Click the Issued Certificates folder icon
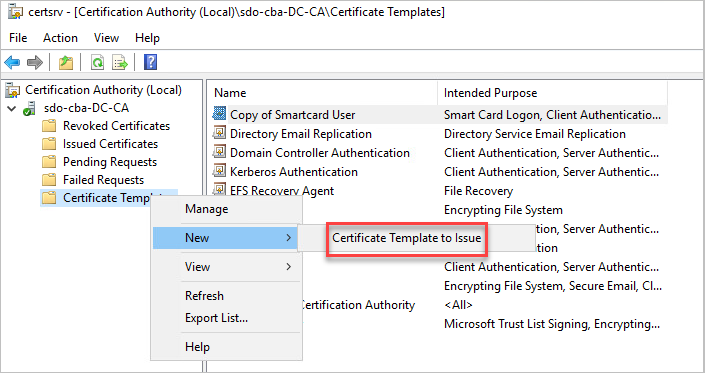The width and height of the screenshot is (705, 373). pyautogui.click(x=49, y=144)
